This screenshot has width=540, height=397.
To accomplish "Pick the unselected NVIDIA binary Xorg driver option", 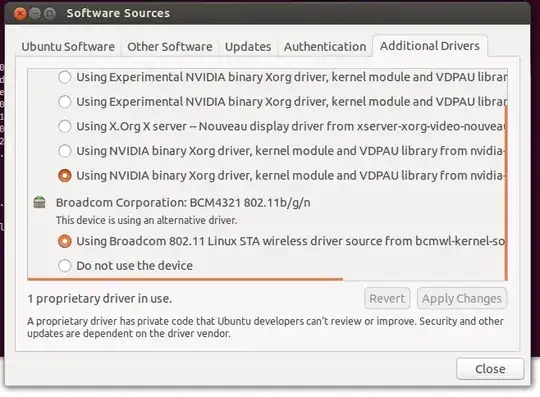I will (65, 151).
